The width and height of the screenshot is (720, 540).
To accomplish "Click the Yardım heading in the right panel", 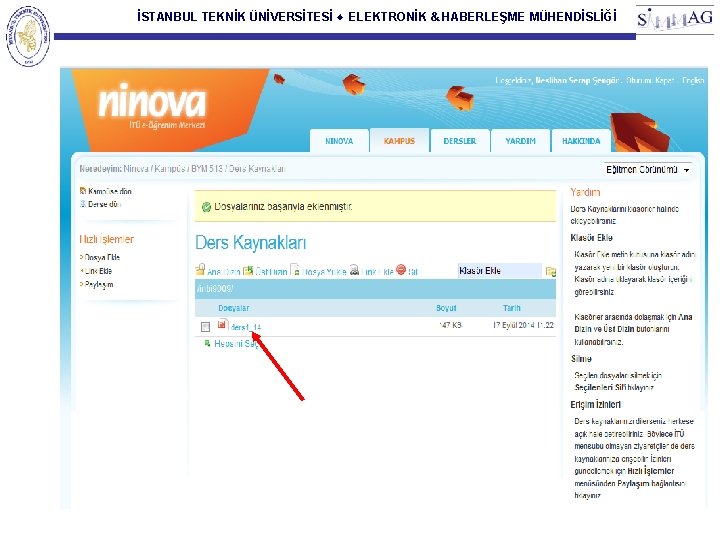I will click(x=585, y=192).
